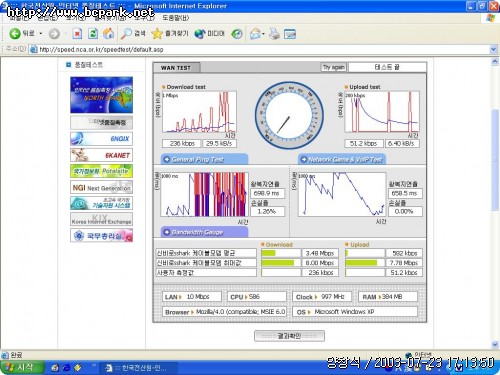Click the Print icon in toolbar

click(x=274, y=34)
